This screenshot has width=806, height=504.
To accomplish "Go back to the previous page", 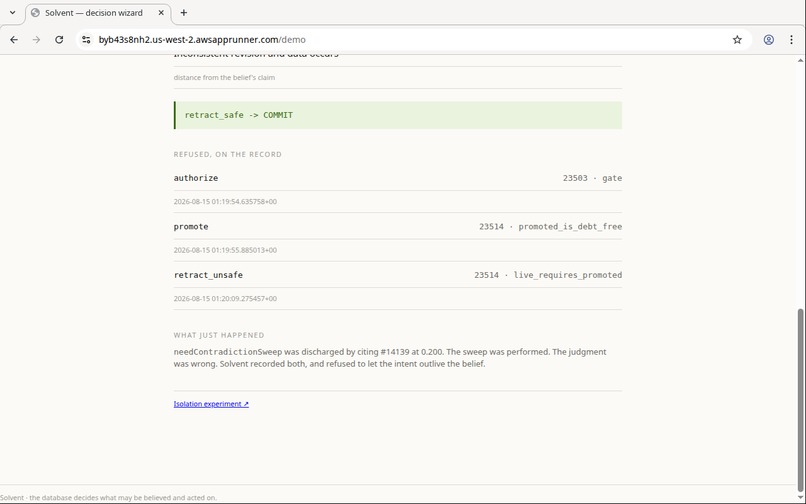I will (x=14, y=40).
